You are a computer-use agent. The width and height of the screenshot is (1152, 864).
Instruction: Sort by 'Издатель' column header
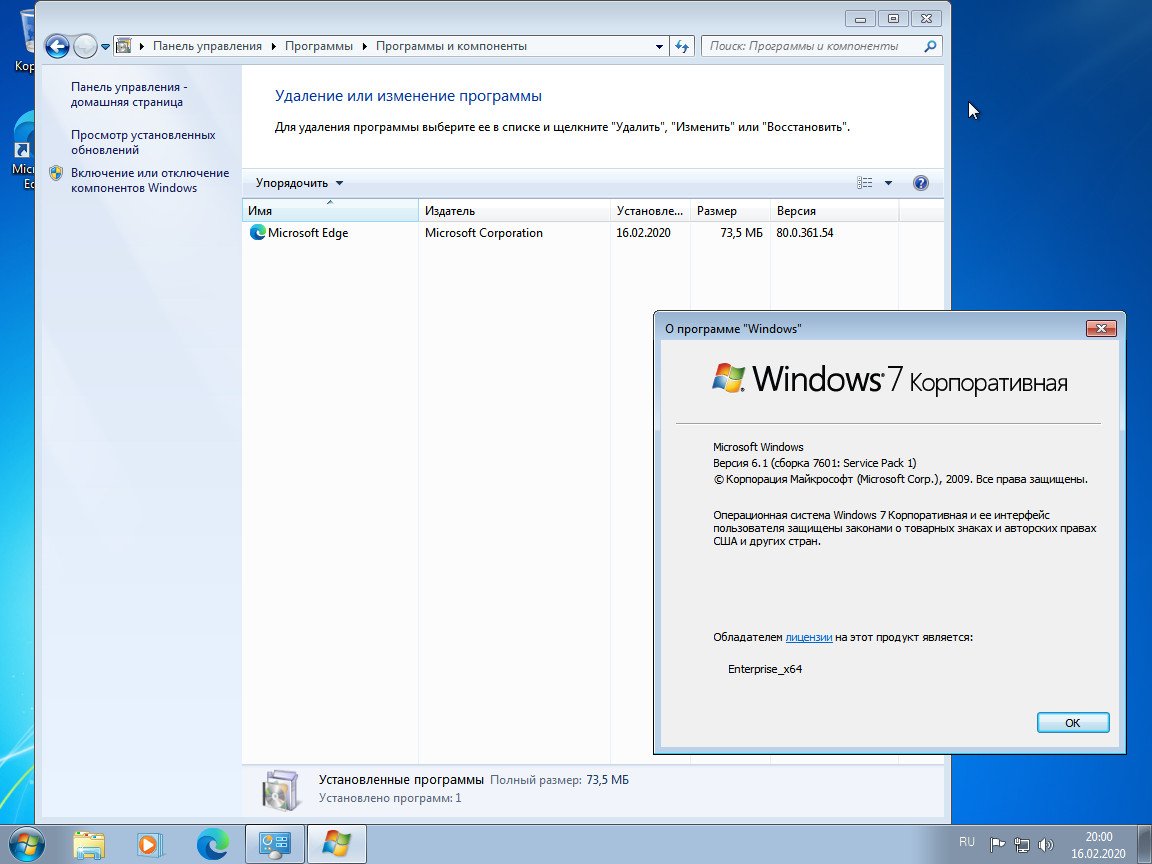[514, 211]
